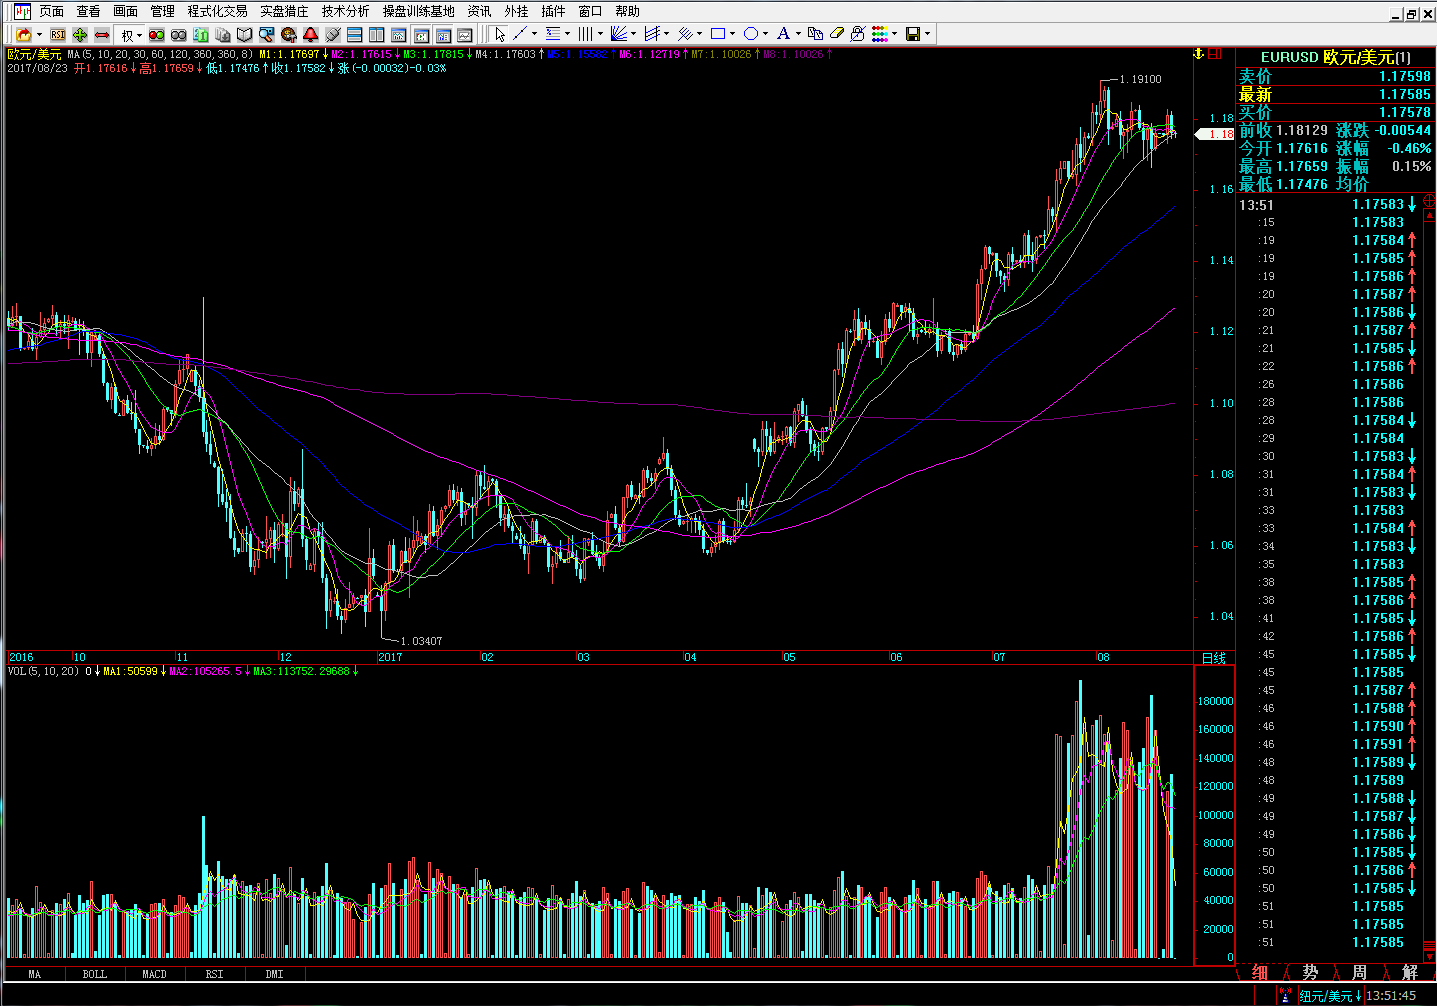Open the multicolor palette picker
This screenshot has height=1006, width=1437.
click(x=880, y=34)
